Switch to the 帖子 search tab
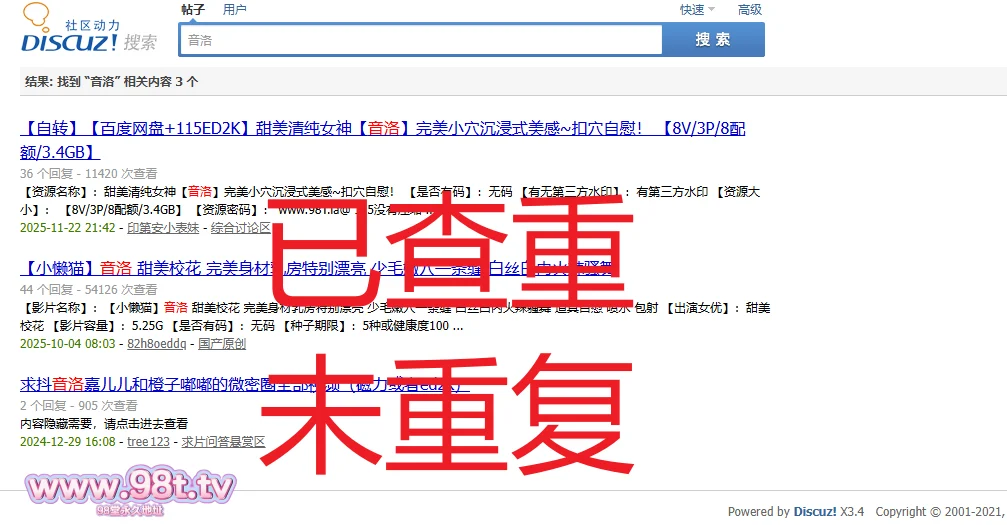 click(193, 10)
